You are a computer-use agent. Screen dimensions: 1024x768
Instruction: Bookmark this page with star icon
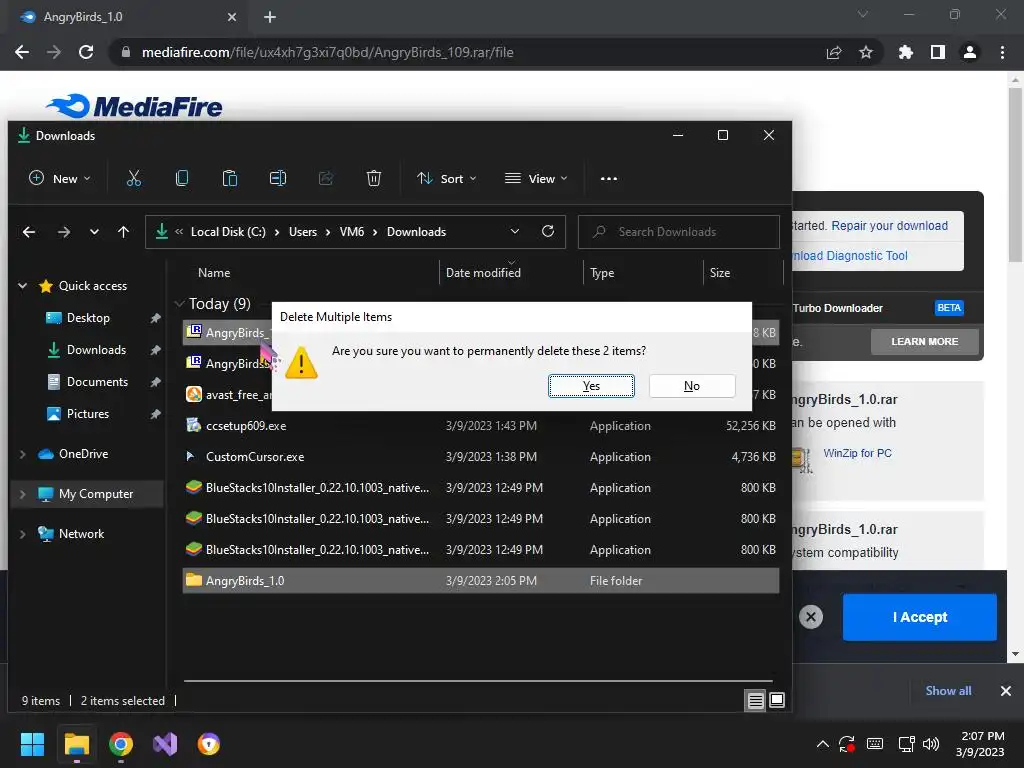866,52
